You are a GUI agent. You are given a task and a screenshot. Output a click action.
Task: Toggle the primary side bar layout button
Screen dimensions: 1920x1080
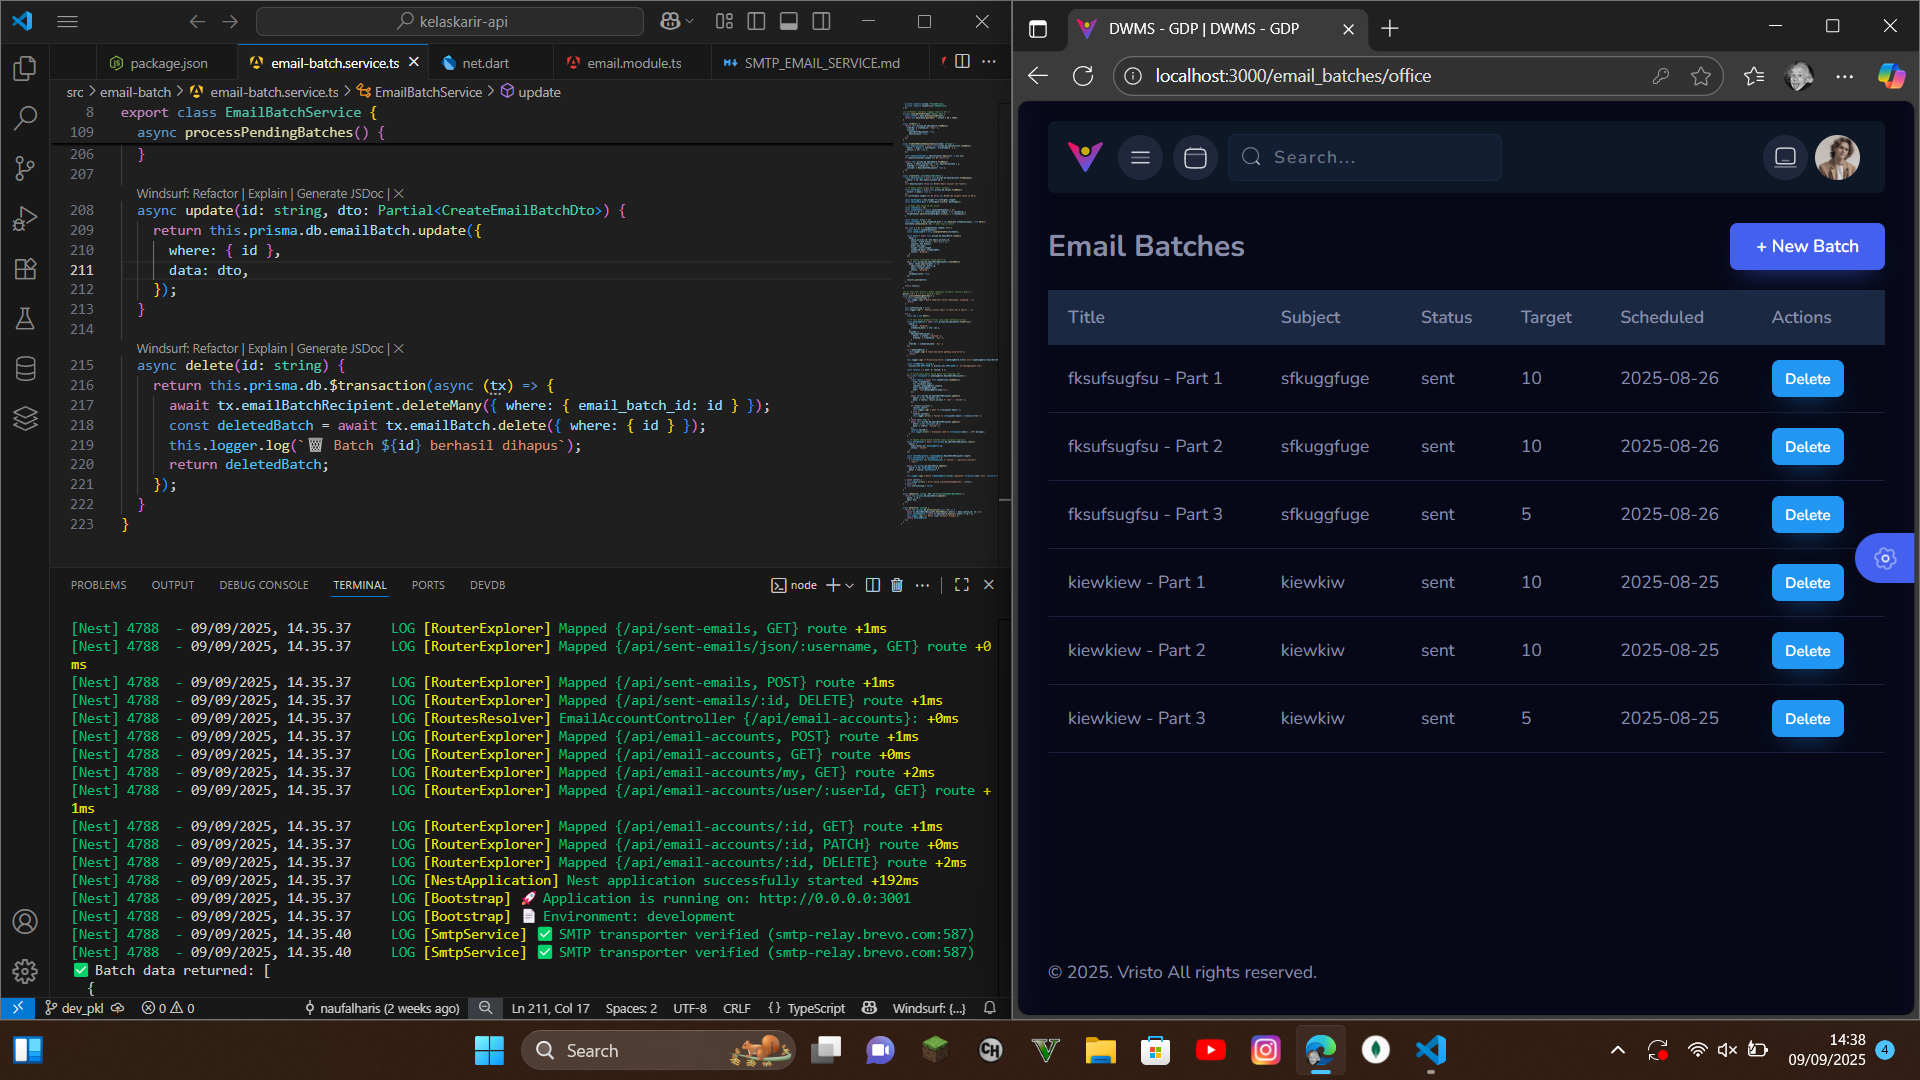(757, 21)
